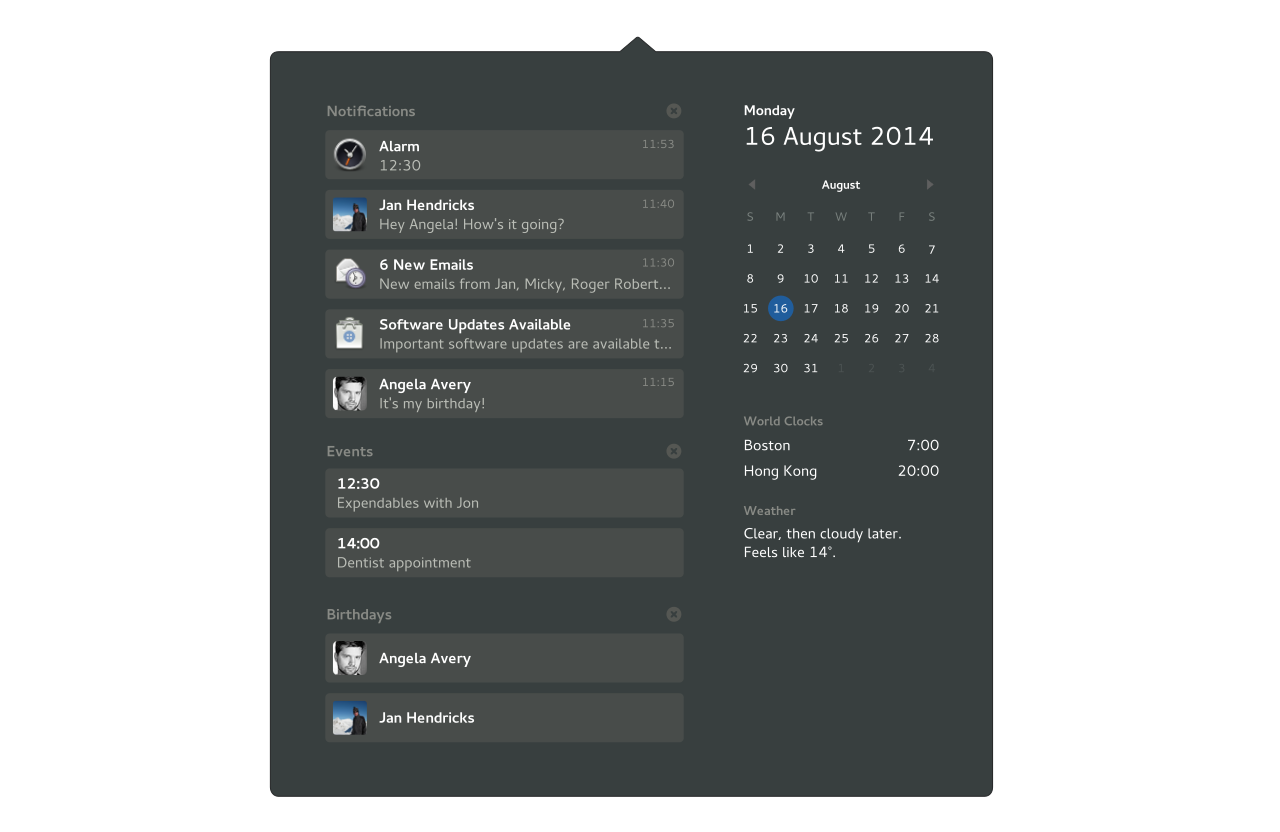Open the Alarm 12:30 notification
Image resolution: width=1280 pixels, height=832 pixels.
[x=504, y=155]
